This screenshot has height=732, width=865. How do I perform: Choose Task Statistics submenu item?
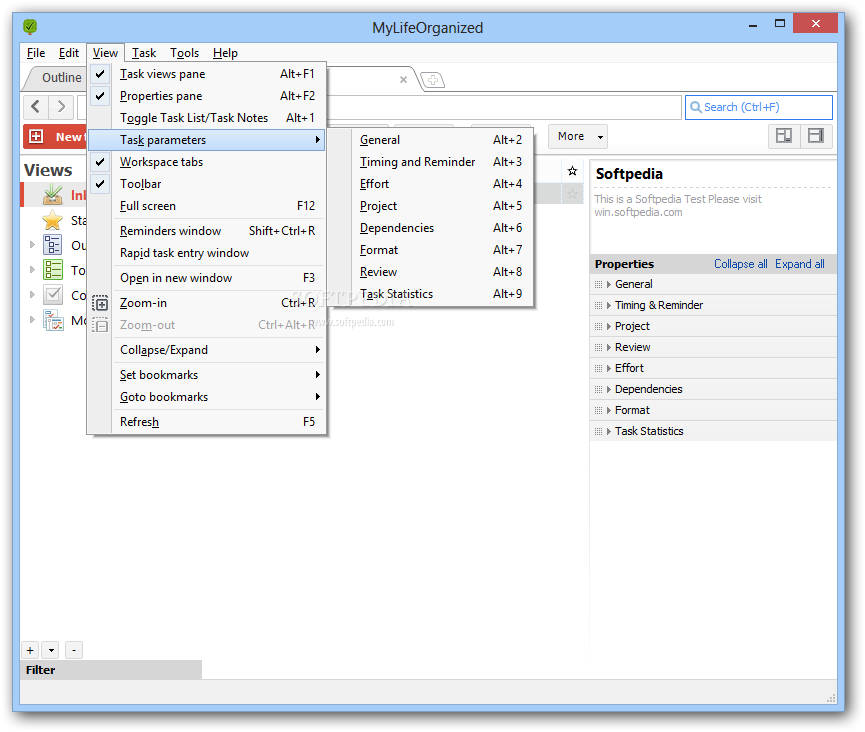(430, 294)
